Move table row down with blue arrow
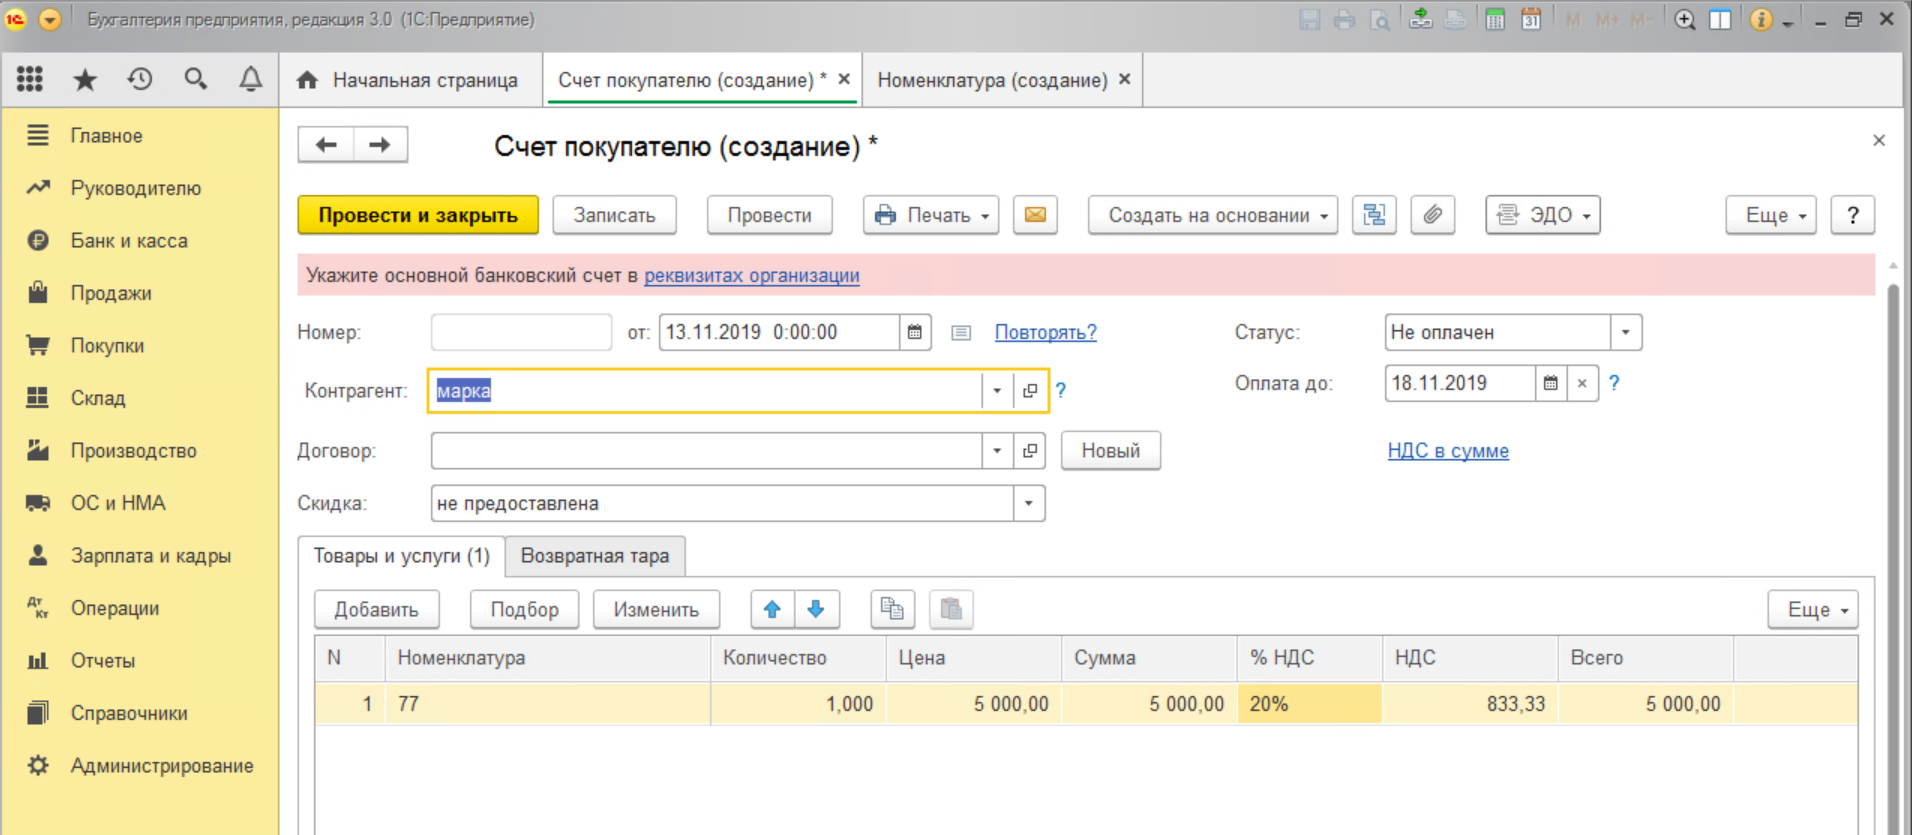Screen dimensions: 1912x835 coord(816,609)
